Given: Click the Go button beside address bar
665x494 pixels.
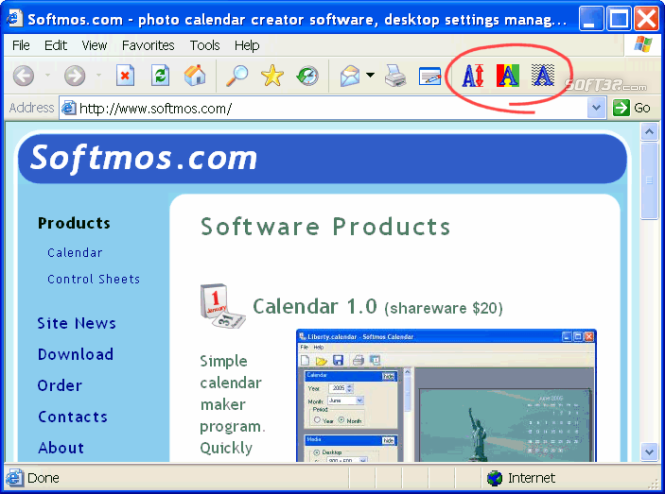Looking at the screenshot, I should coord(632,108).
